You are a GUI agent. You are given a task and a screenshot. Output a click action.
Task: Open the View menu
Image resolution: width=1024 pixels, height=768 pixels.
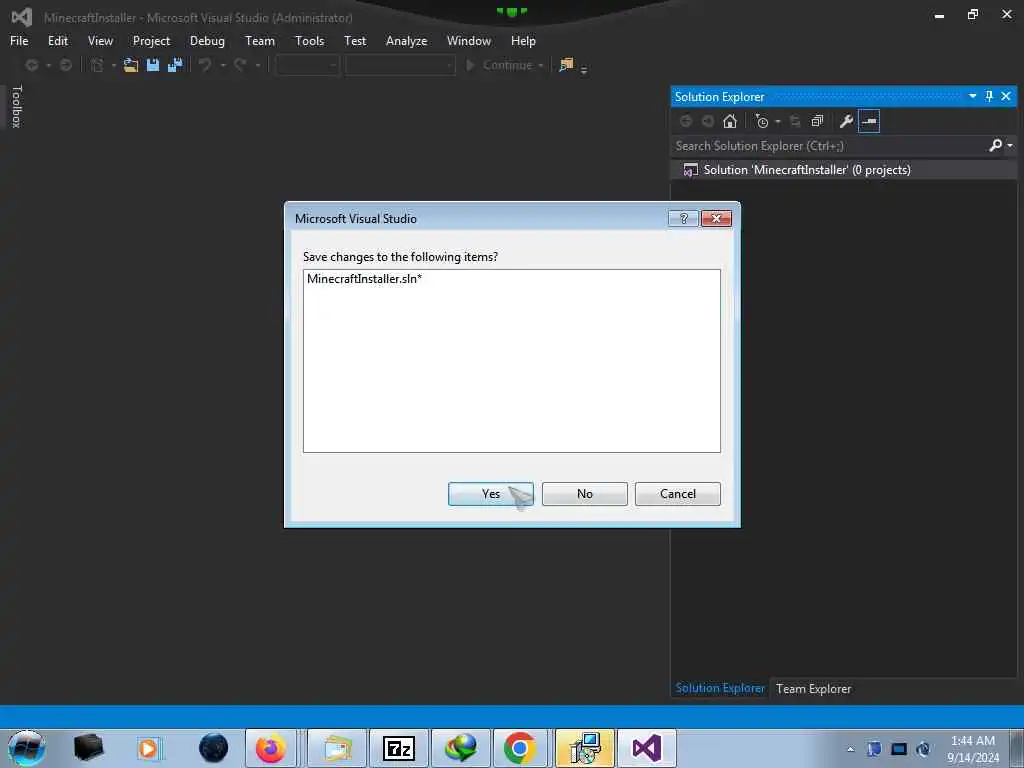(x=100, y=40)
